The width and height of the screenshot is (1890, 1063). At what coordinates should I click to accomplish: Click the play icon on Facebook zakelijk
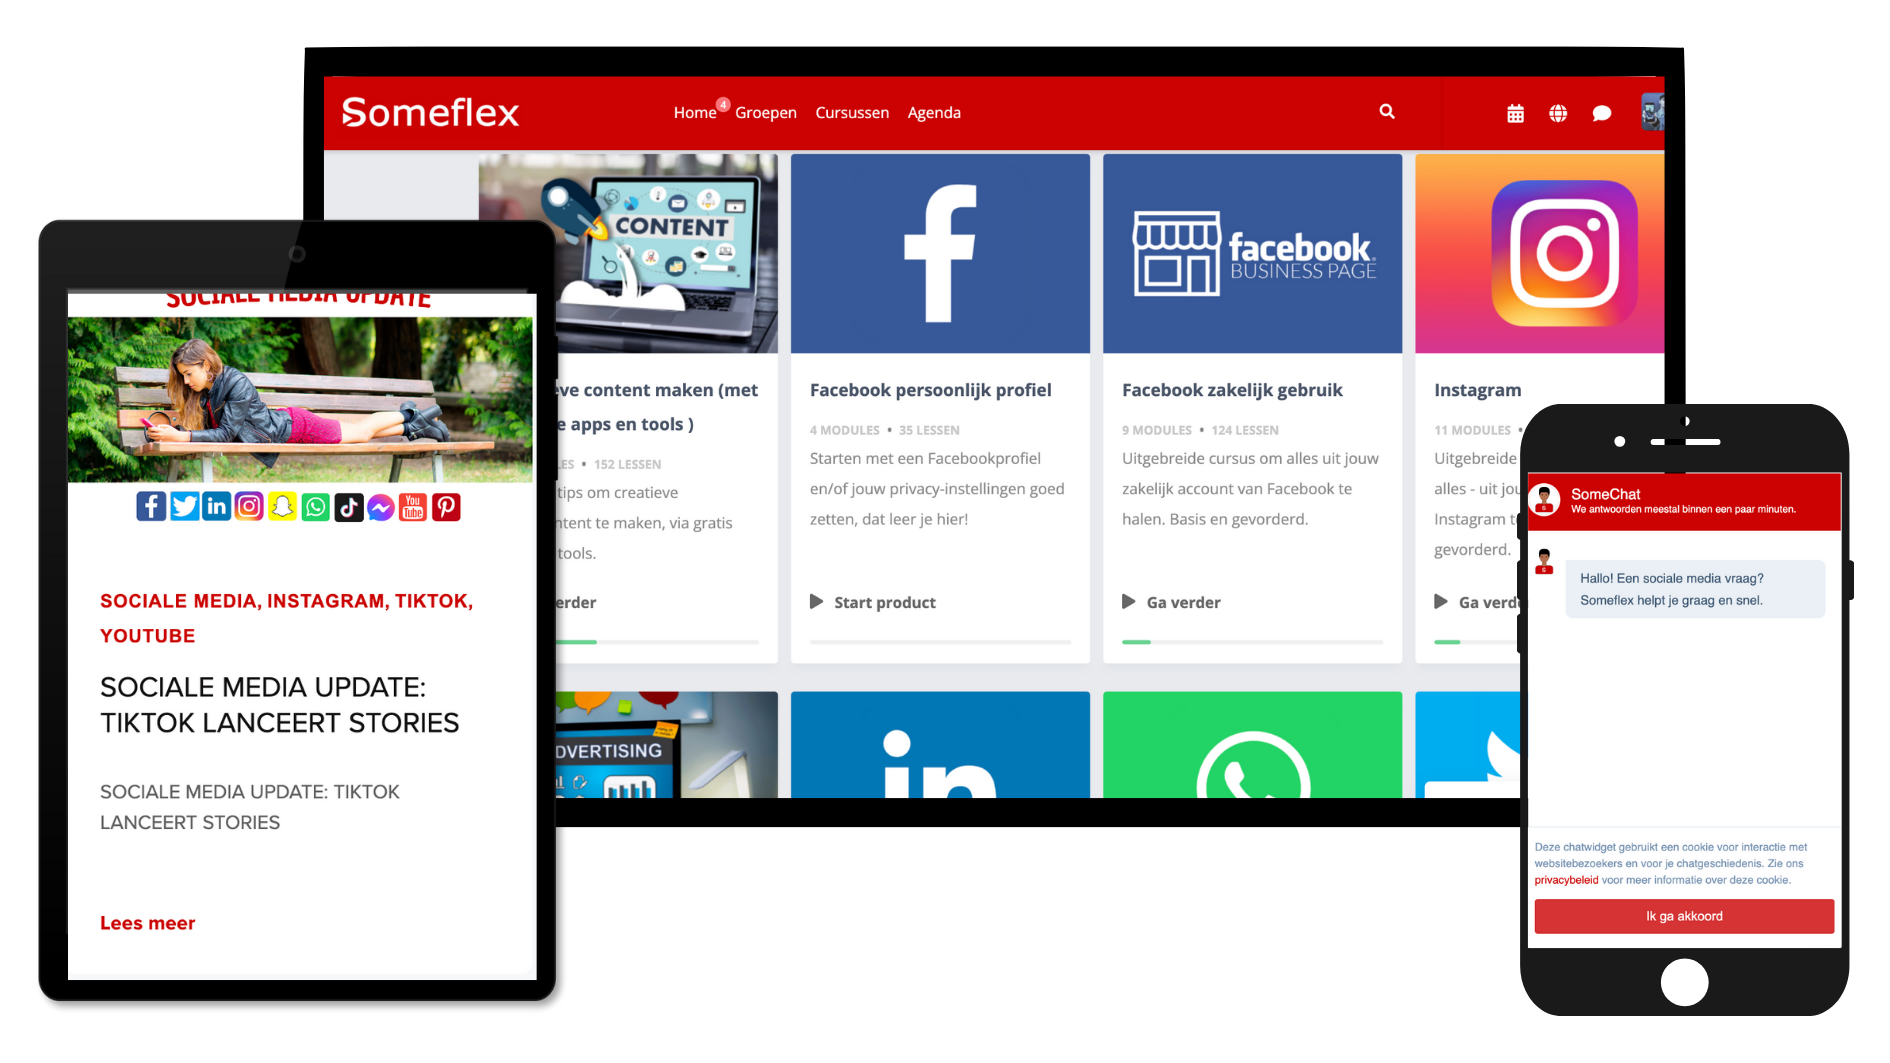coord(1128,602)
